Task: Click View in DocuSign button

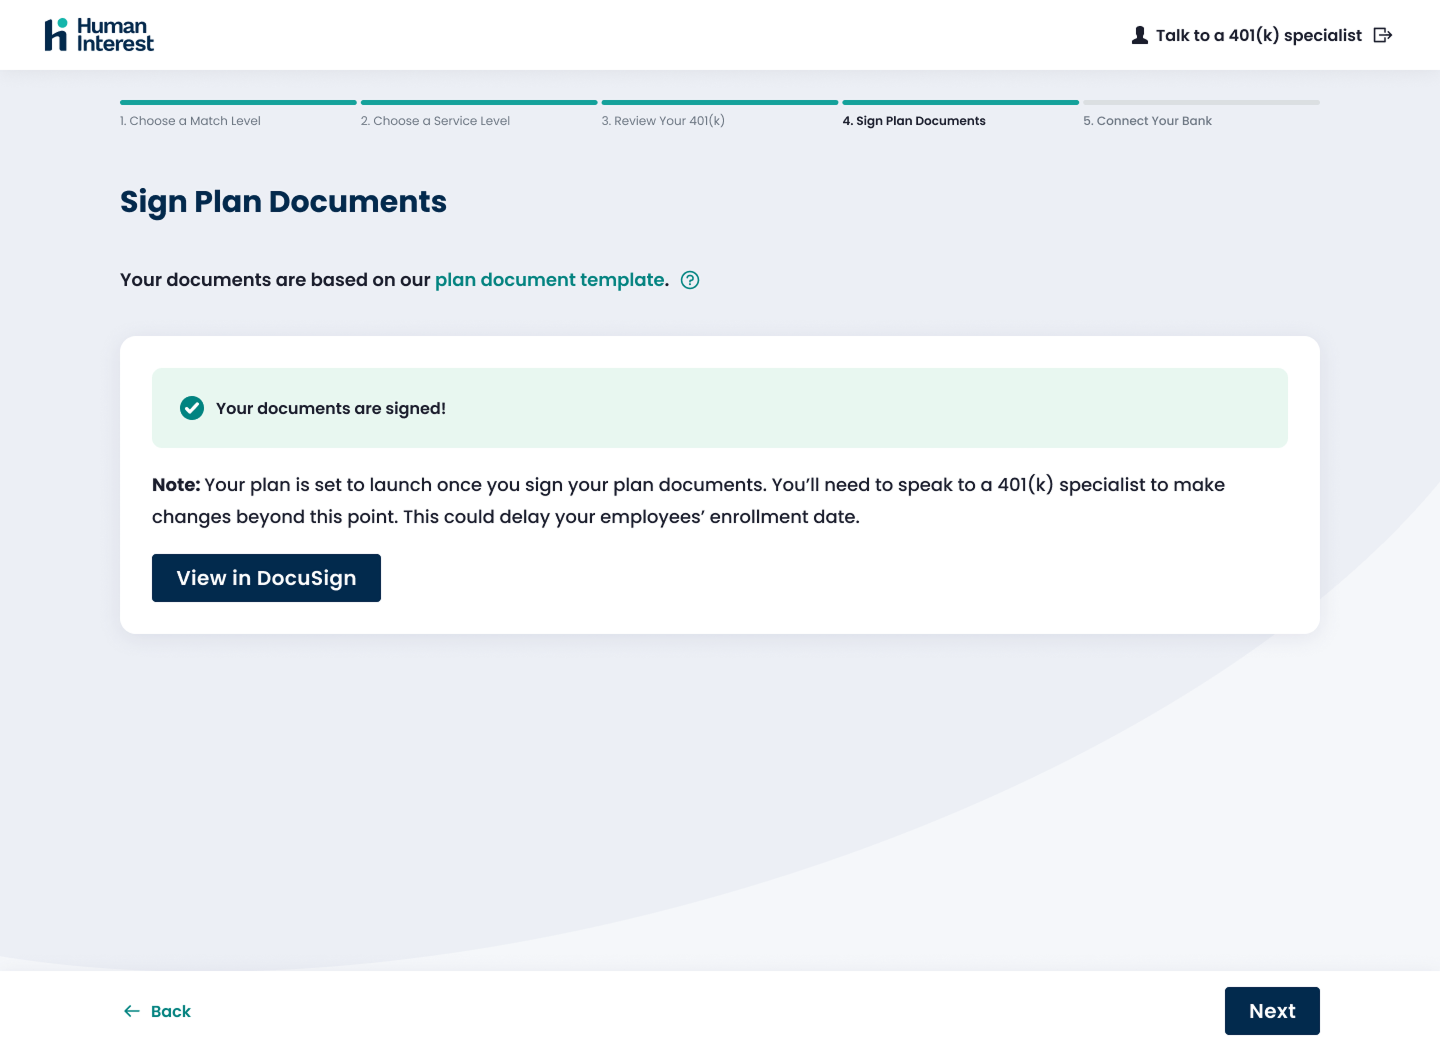Action: pyautogui.click(x=266, y=578)
